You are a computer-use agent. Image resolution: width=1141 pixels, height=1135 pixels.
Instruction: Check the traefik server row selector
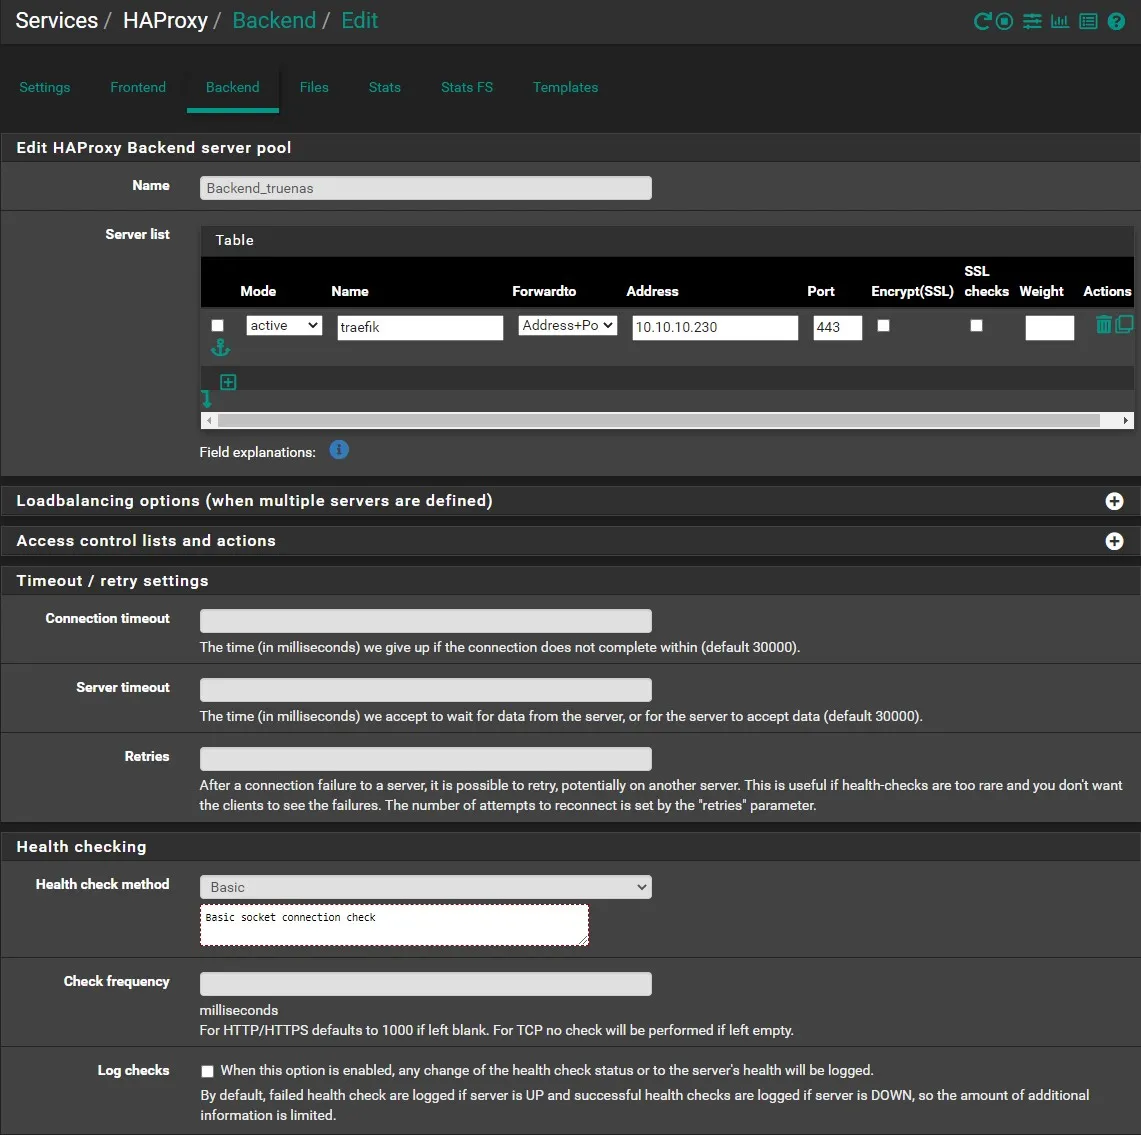217,325
